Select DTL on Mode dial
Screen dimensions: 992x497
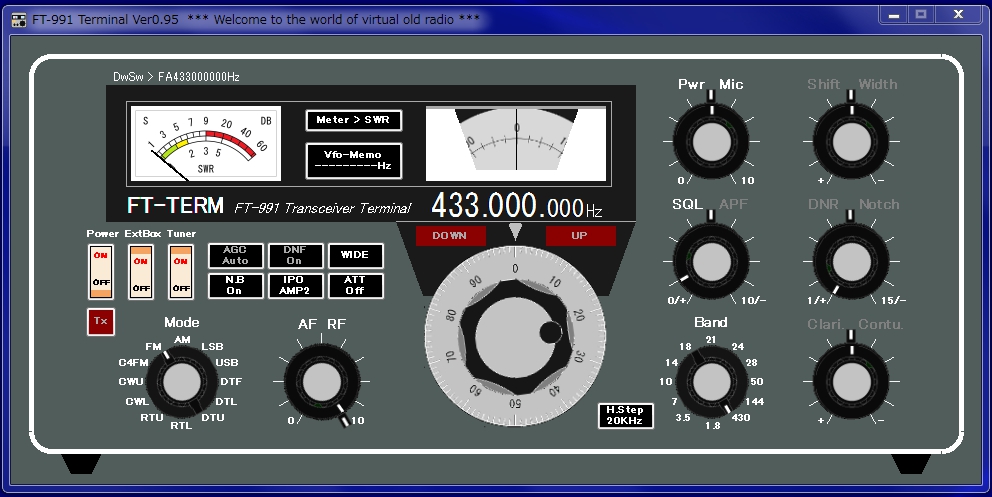(226, 402)
